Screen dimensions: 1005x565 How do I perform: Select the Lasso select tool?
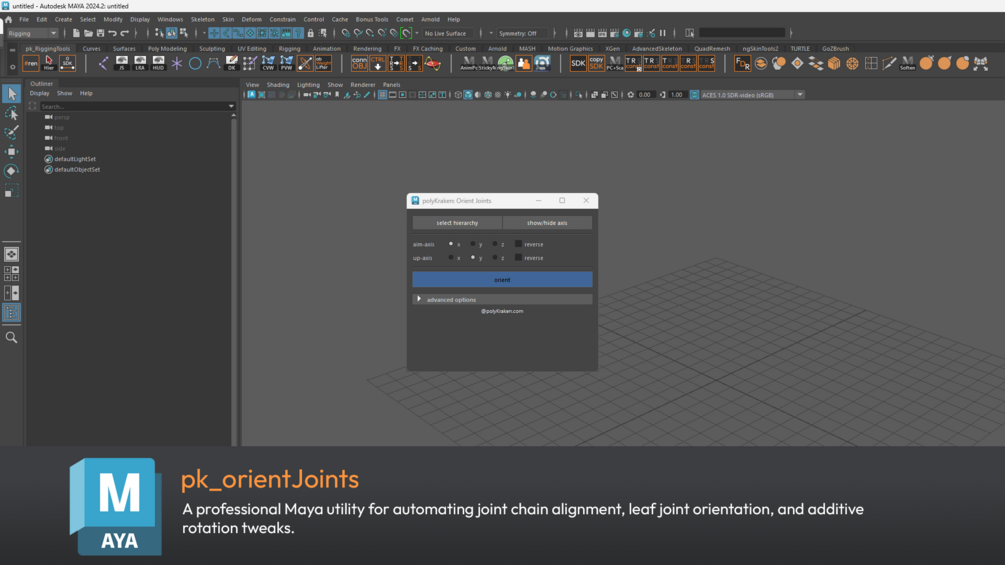point(12,113)
